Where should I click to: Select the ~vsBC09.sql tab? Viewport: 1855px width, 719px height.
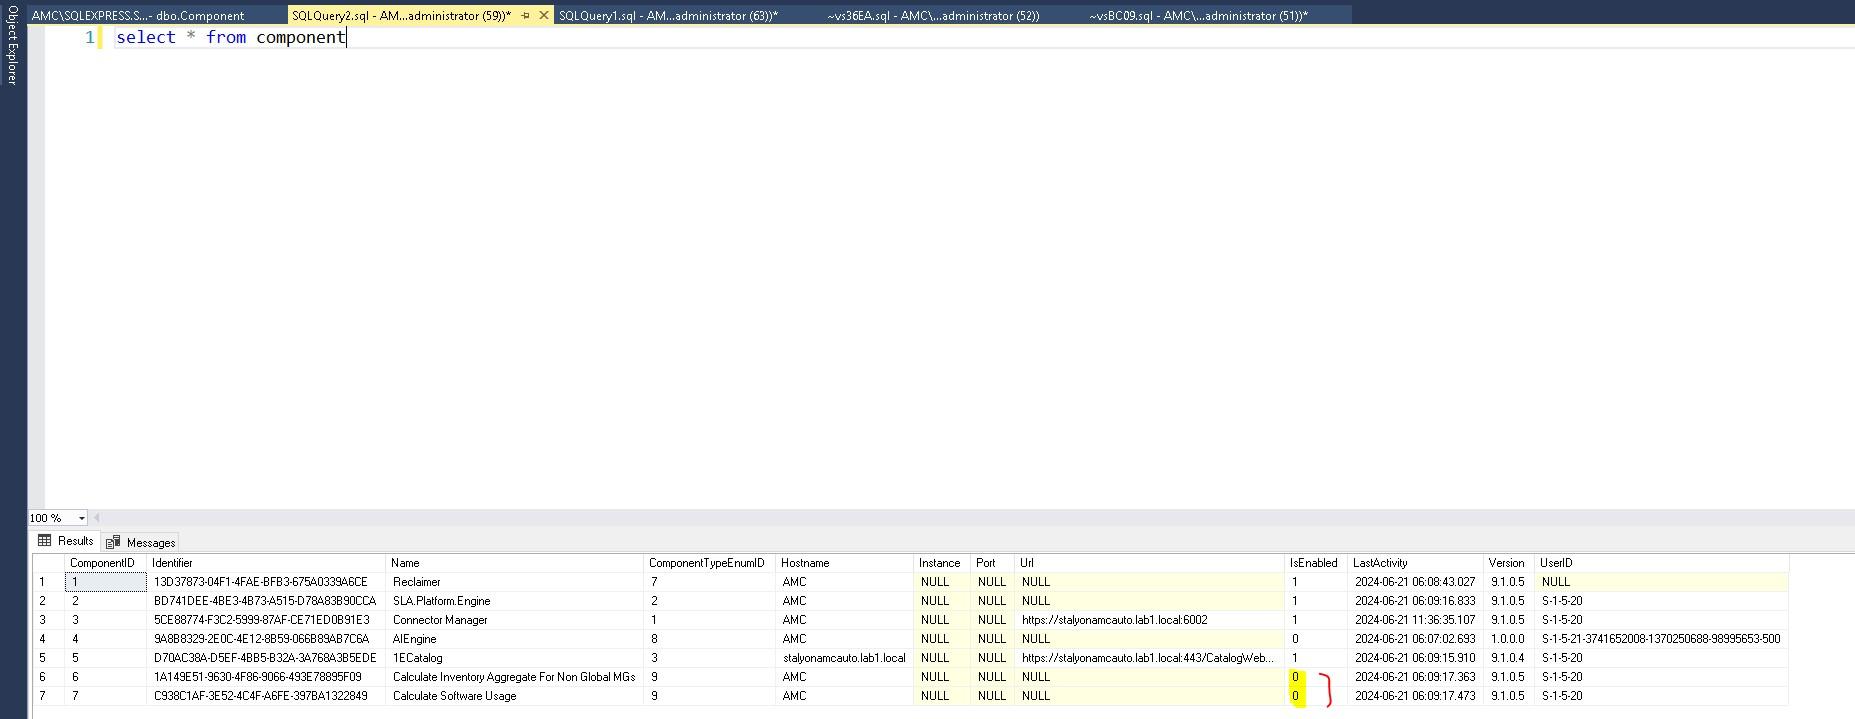pos(1198,16)
